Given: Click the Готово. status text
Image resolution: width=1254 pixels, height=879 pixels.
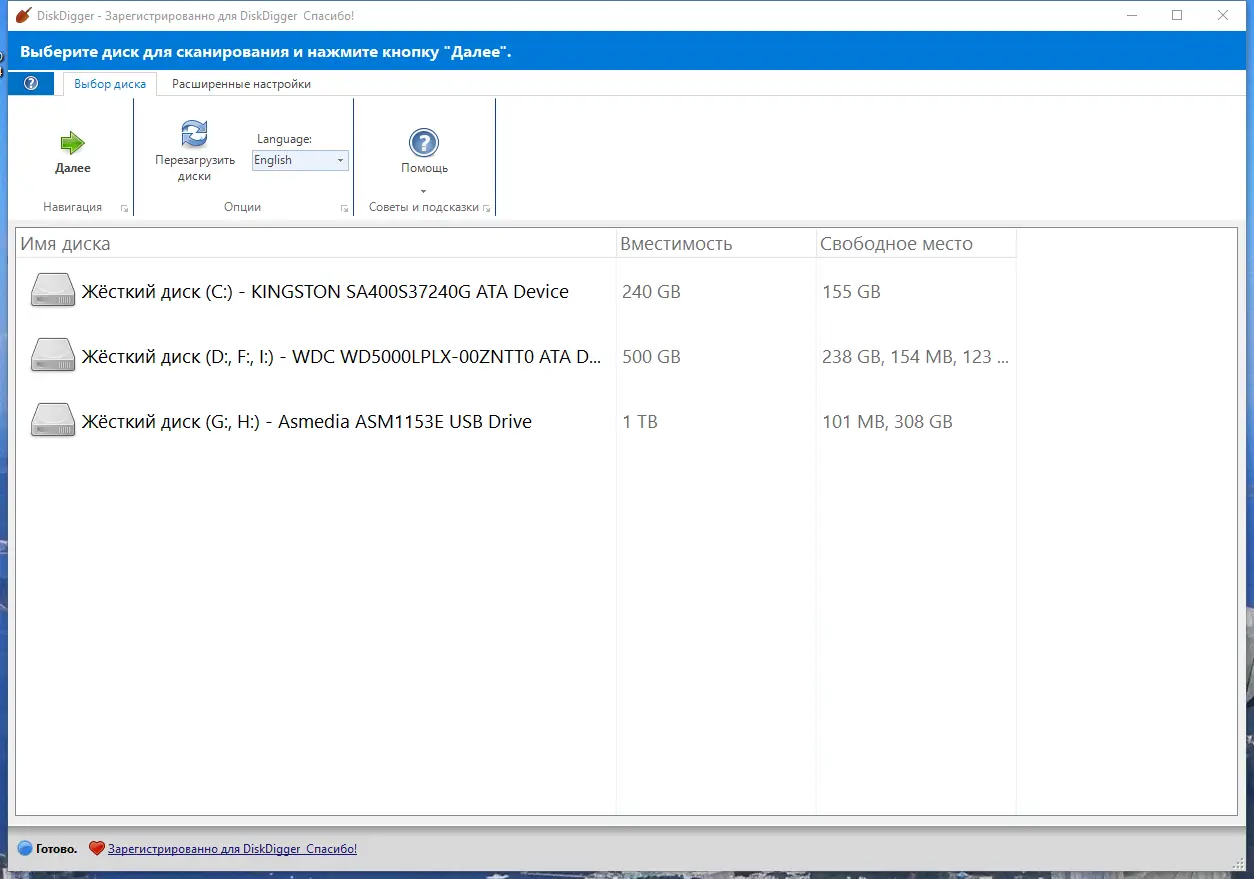Looking at the screenshot, I should click(x=56, y=848).
